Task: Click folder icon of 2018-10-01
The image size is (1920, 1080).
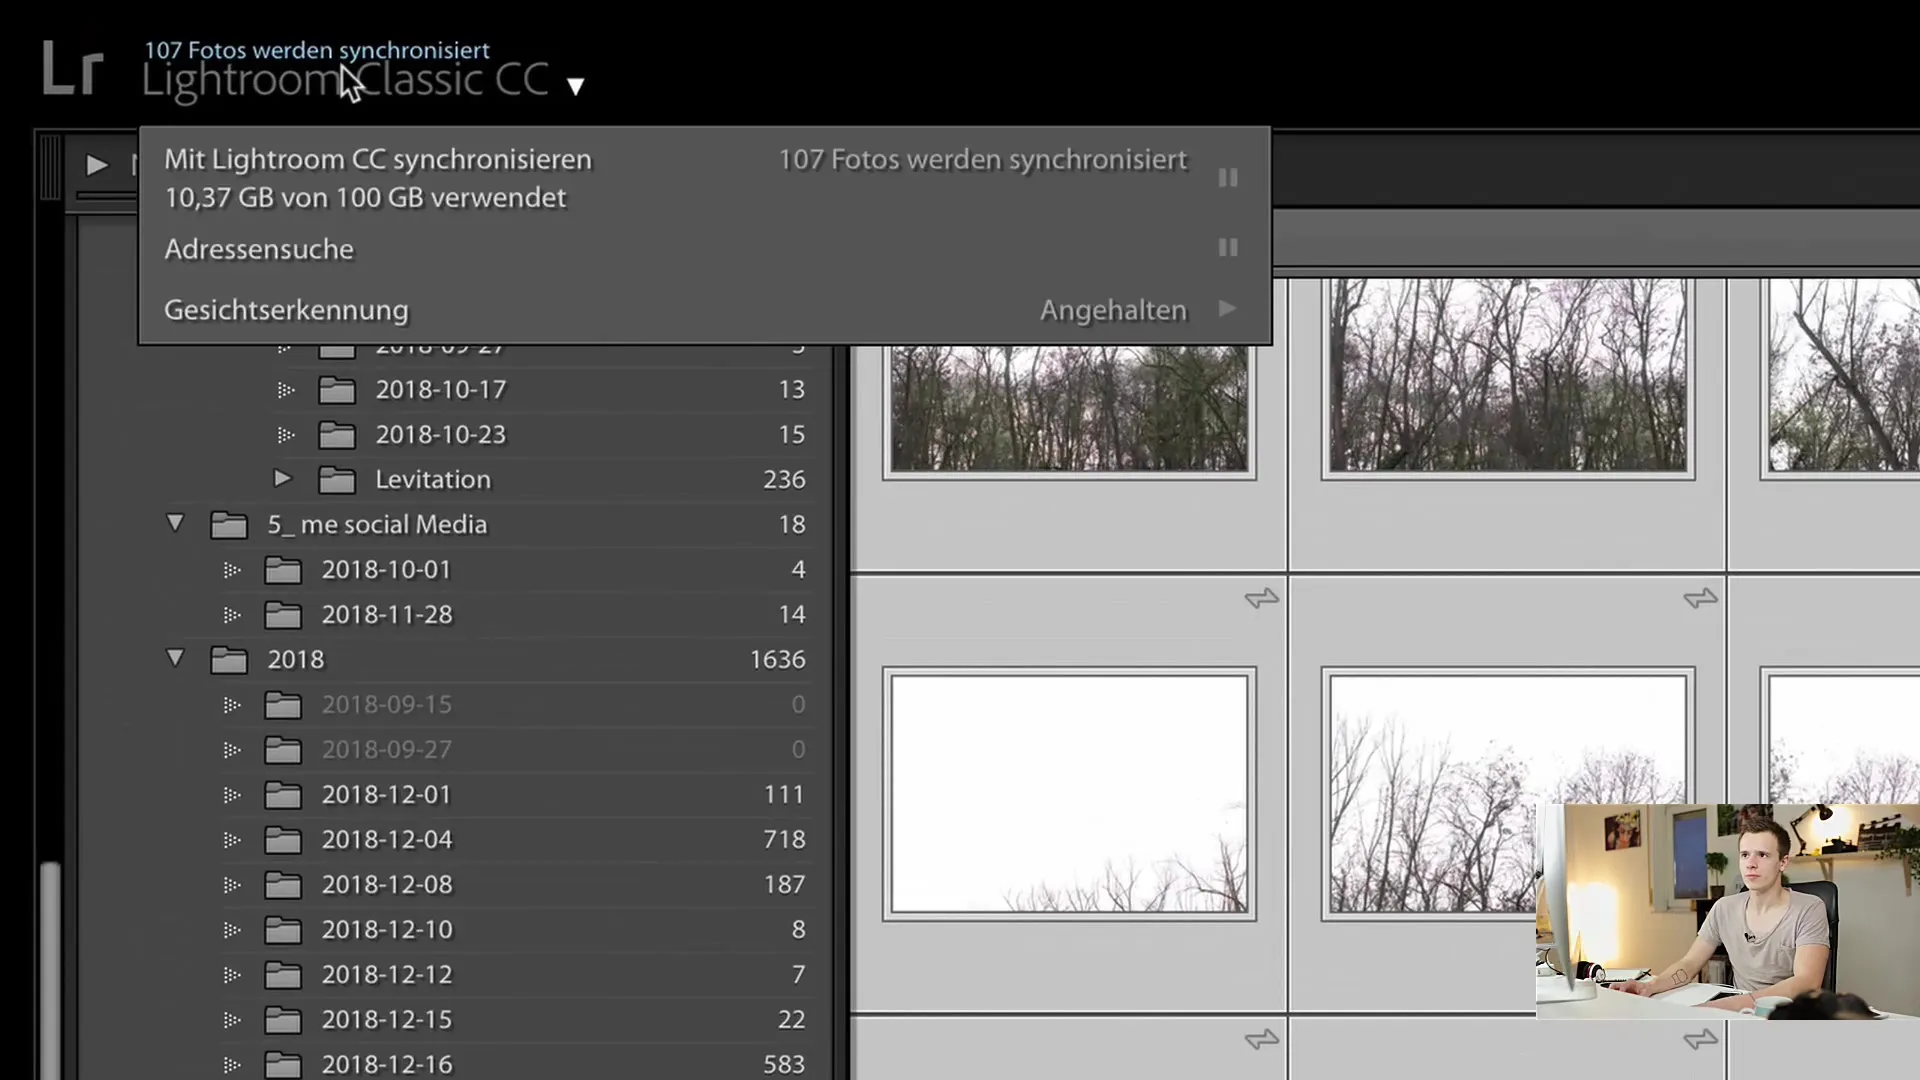Action: 283,570
